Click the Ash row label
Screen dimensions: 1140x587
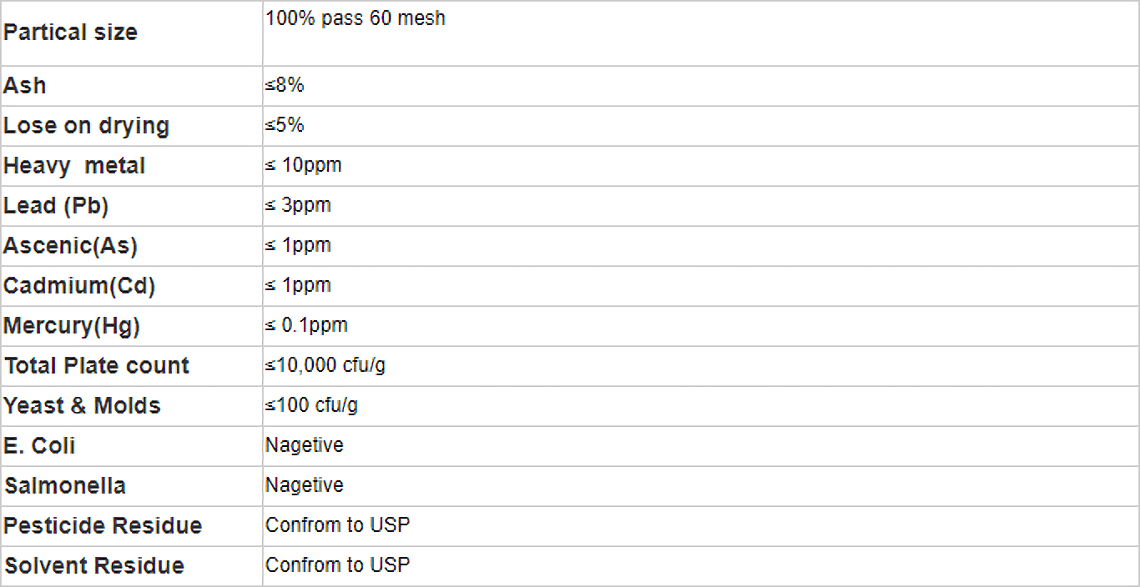24,86
